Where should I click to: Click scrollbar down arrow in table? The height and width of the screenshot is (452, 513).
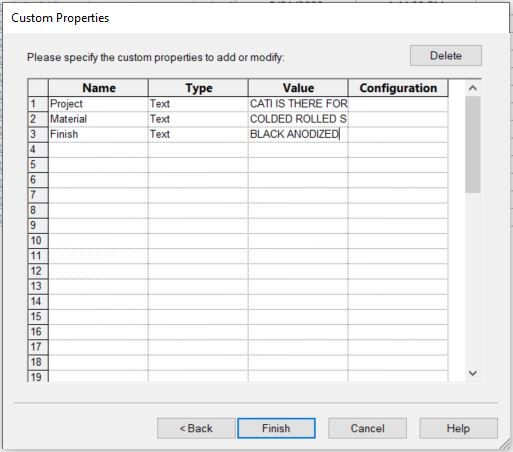(473, 373)
